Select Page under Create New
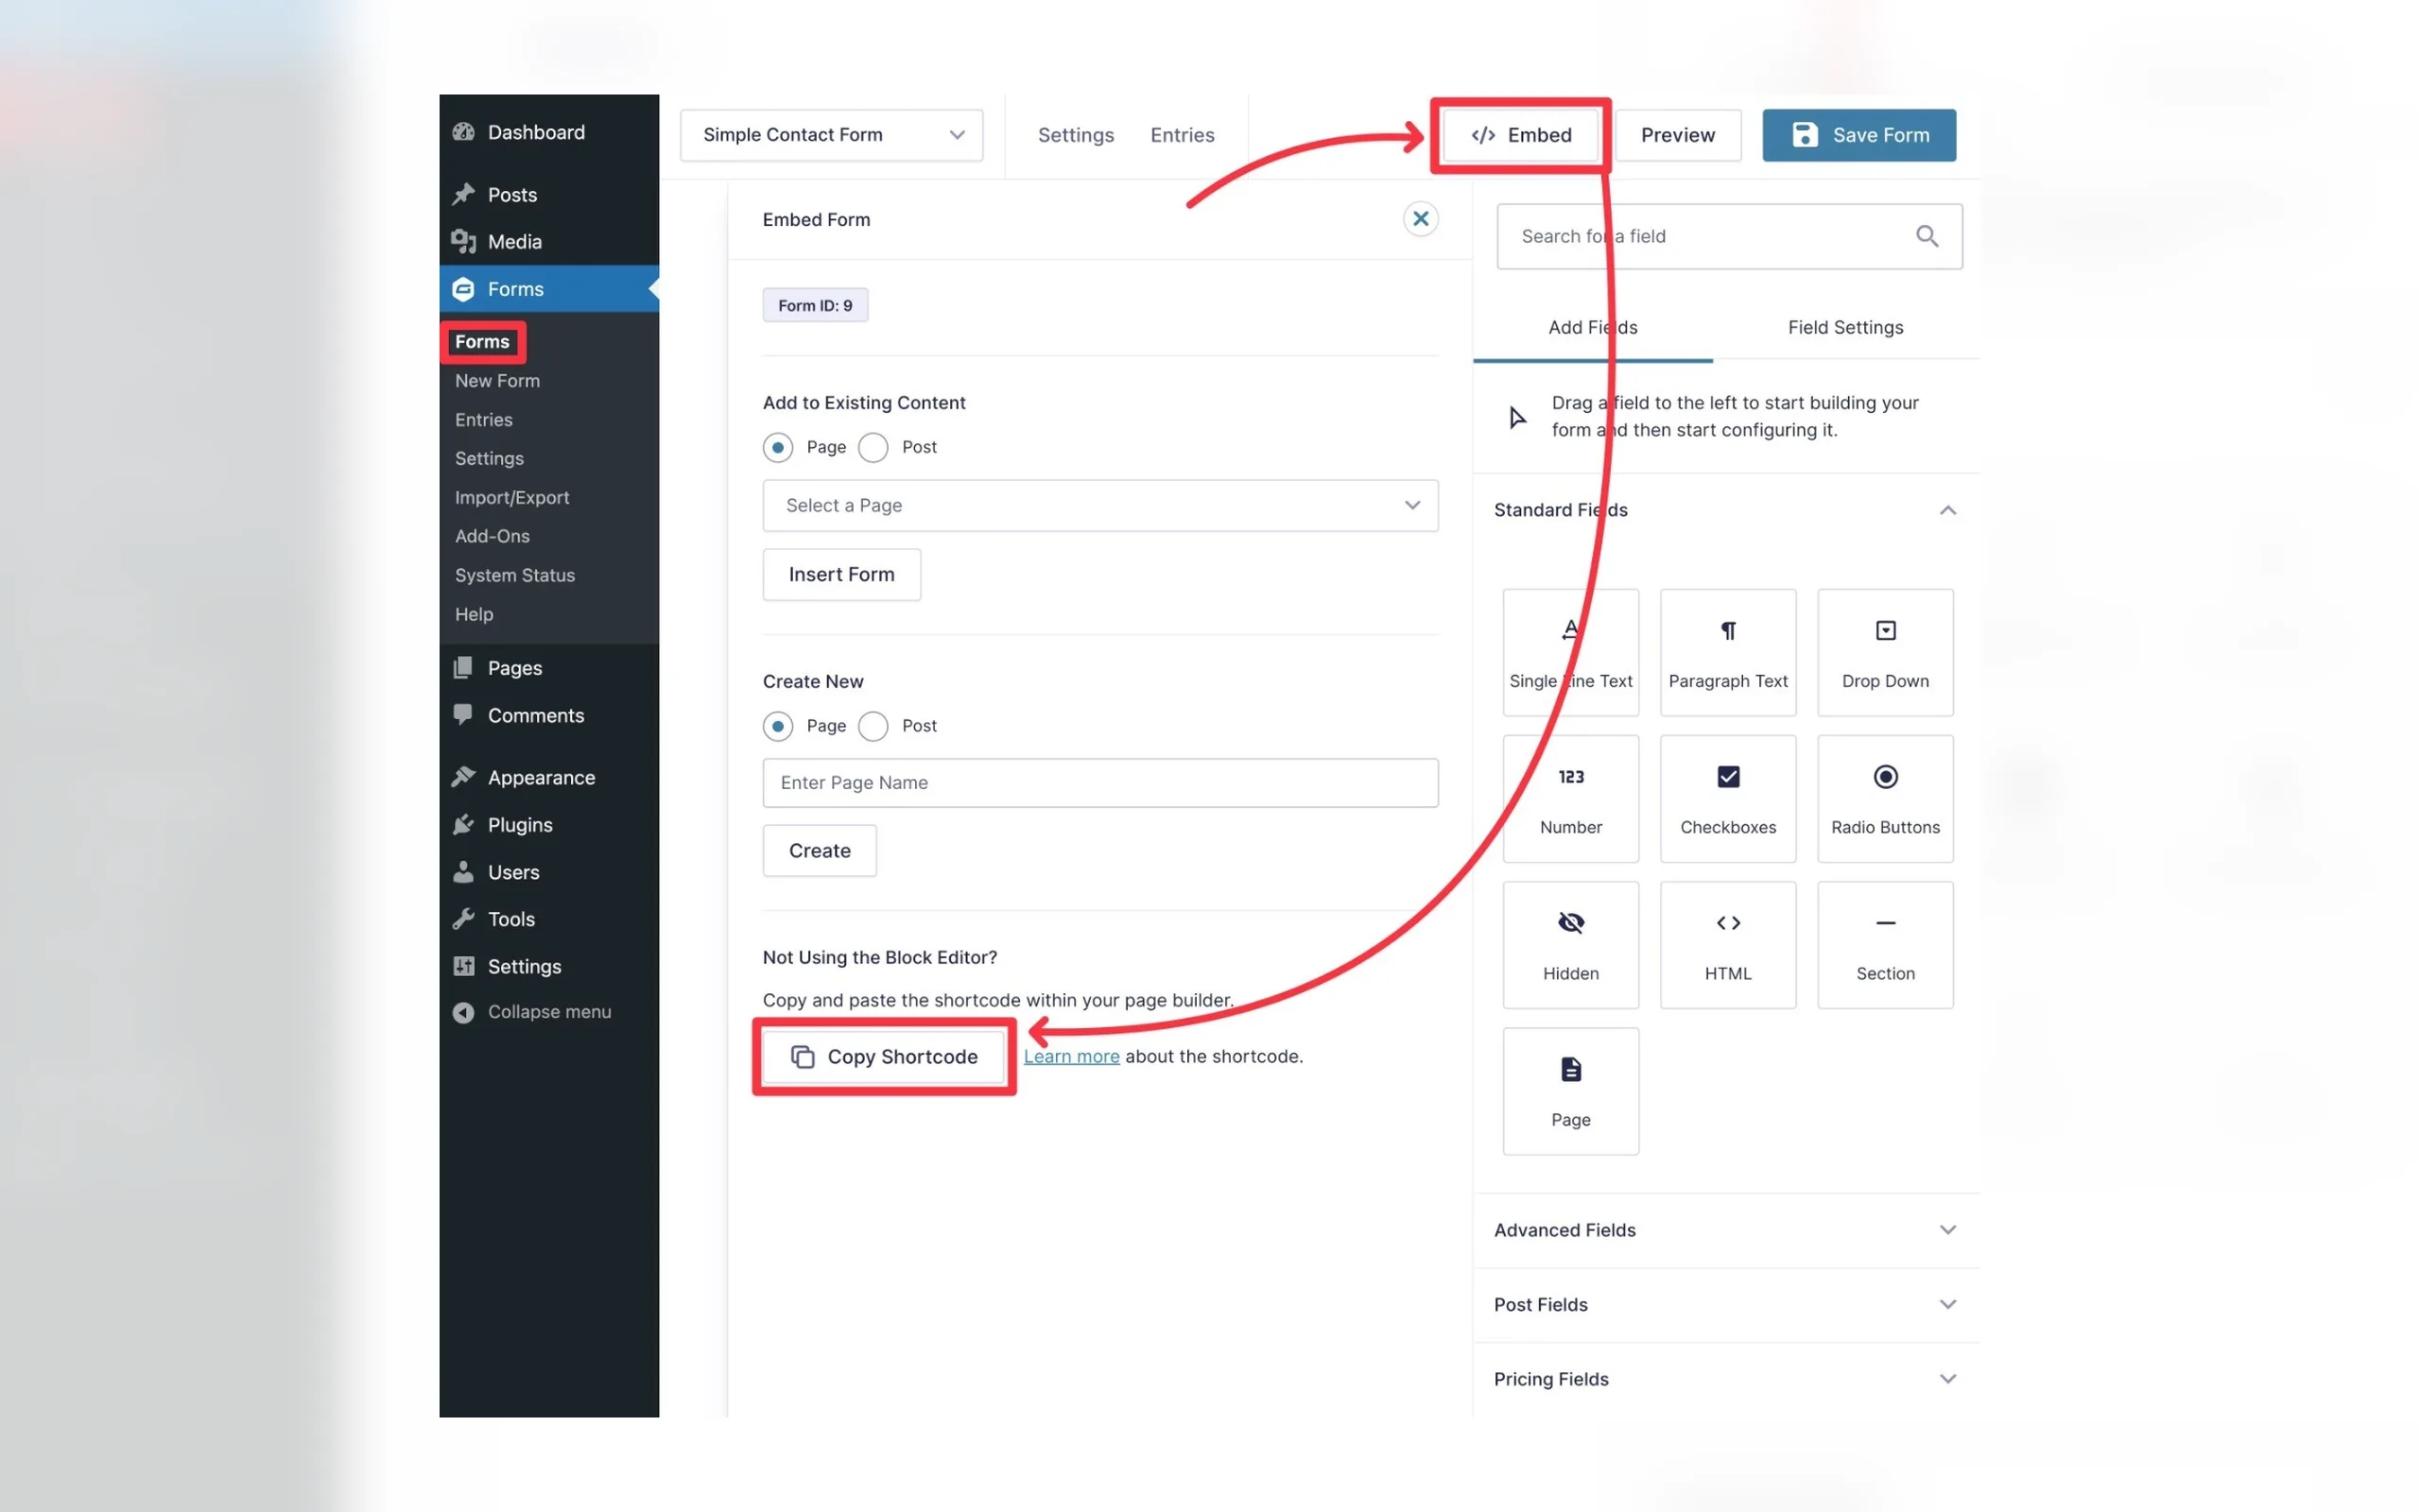 point(778,726)
